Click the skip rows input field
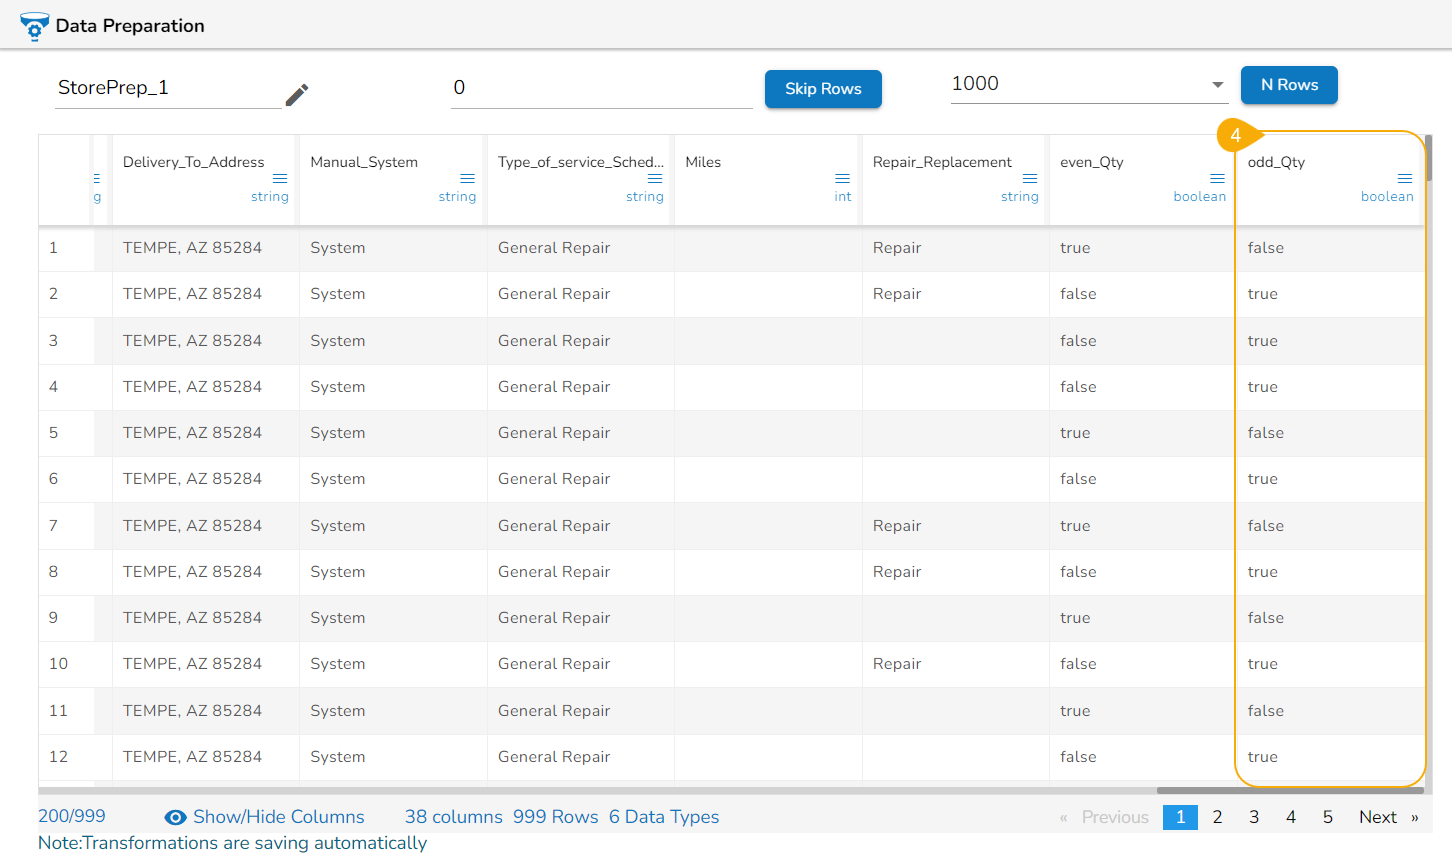Screen dimensions: 1452x866 (600, 88)
